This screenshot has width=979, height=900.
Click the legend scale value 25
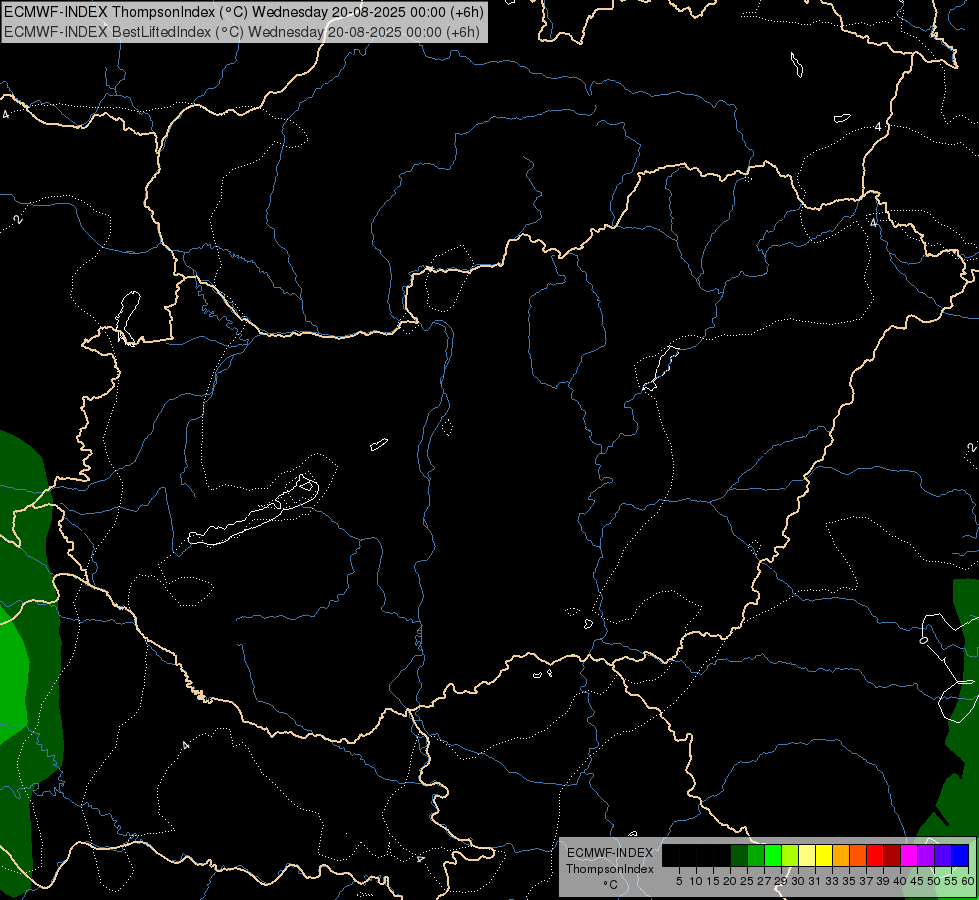[747, 881]
